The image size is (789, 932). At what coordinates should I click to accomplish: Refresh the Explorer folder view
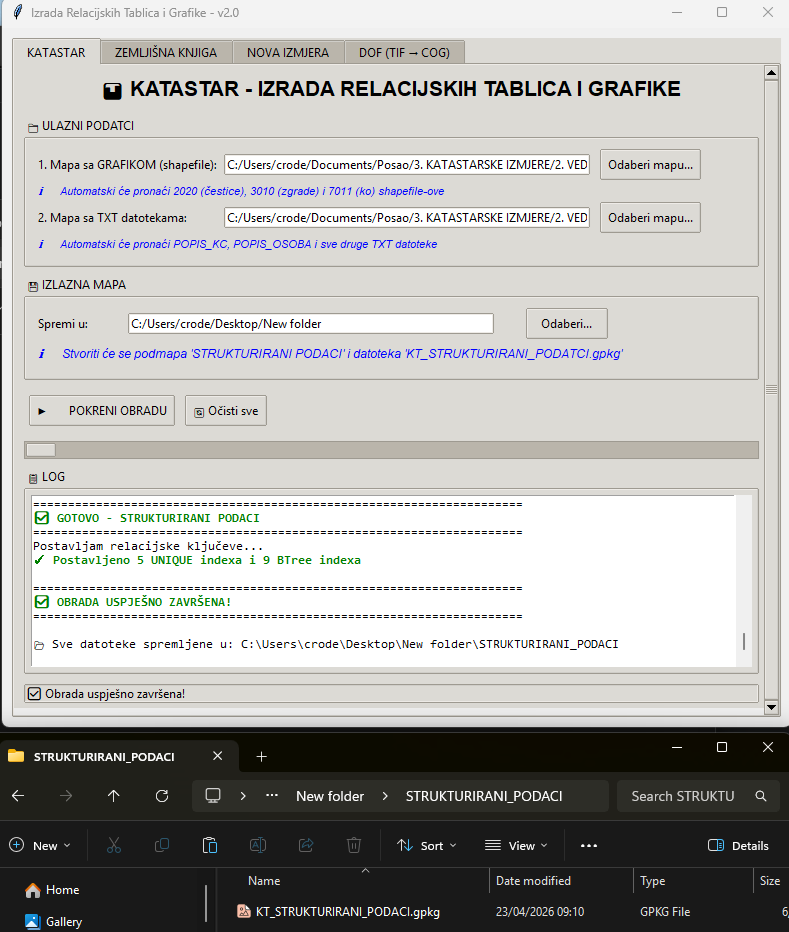(x=162, y=796)
